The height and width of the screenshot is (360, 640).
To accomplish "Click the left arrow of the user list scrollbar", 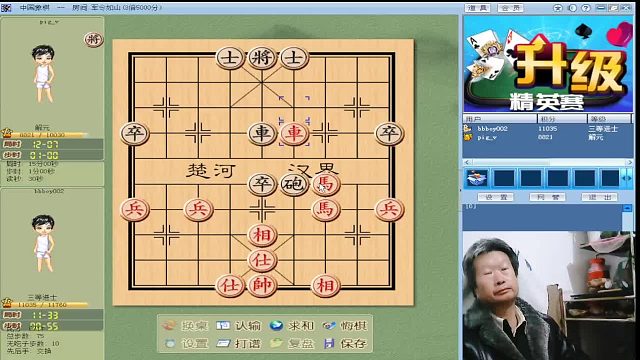I will (x=467, y=162).
